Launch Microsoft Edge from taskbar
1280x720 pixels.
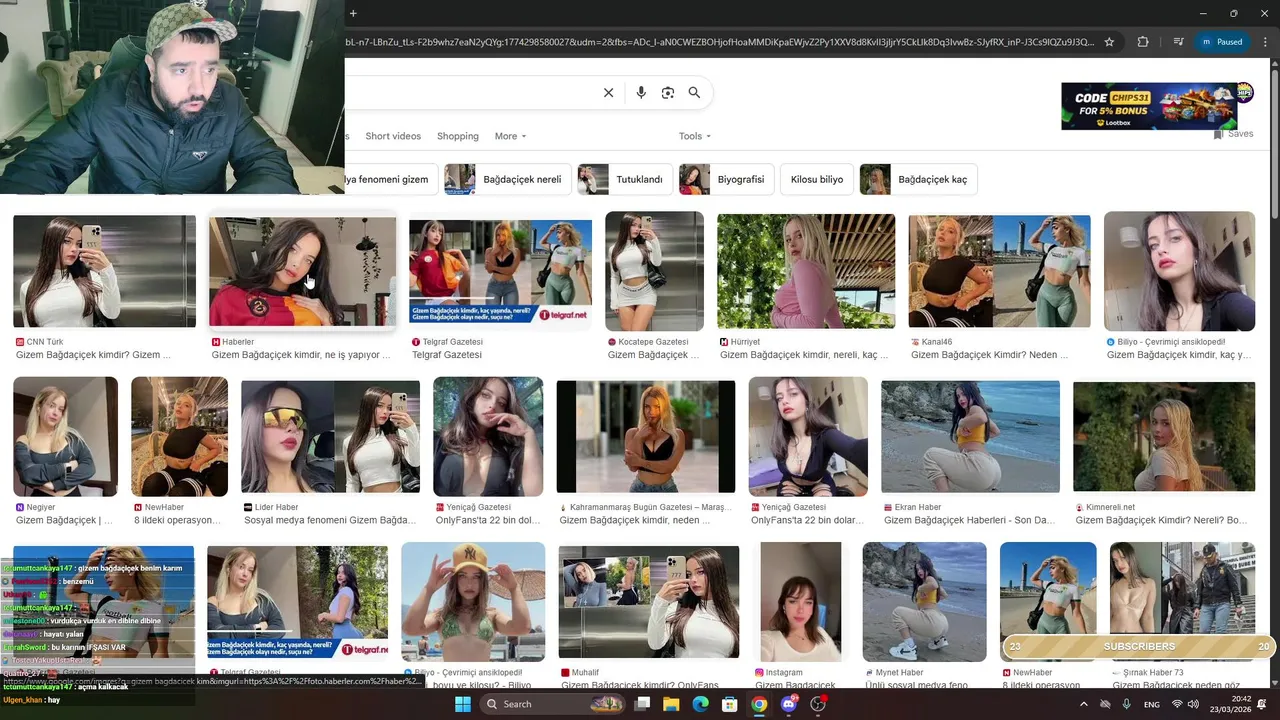(x=701, y=704)
